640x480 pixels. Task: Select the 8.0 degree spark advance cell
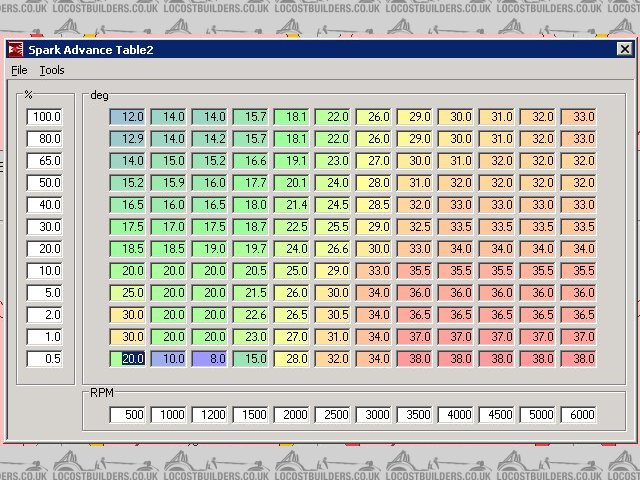point(209,358)
